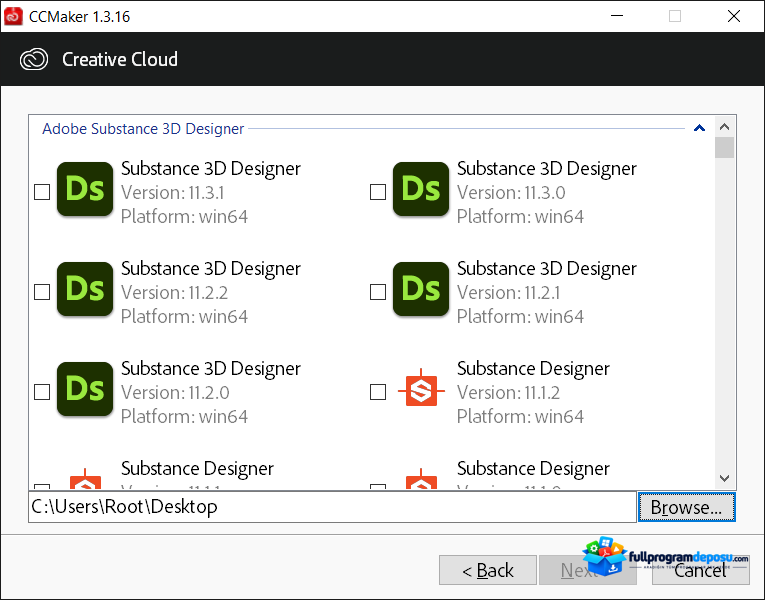Tick the version 11.2.1 checkbox
The image size is (765, 600).
coord(378,292)
